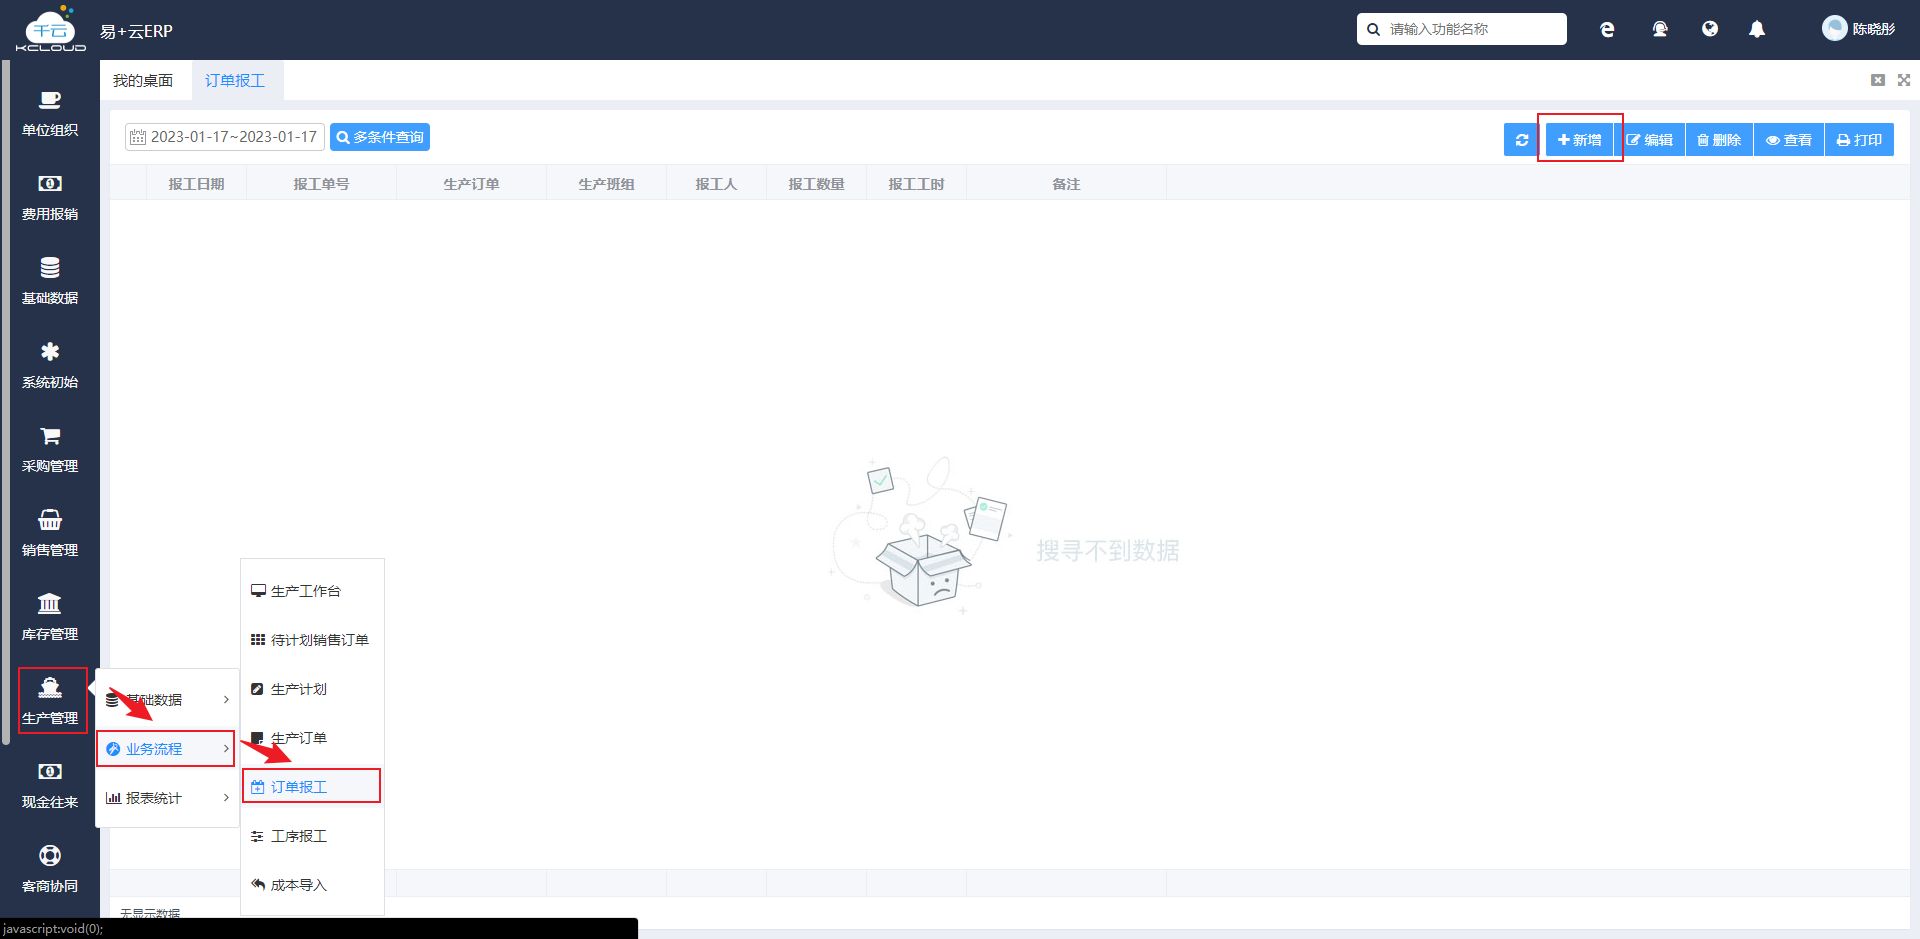Viewport: 1920px width, 939px height.
Task: Click the 查看 view button
Action: 1789,140
